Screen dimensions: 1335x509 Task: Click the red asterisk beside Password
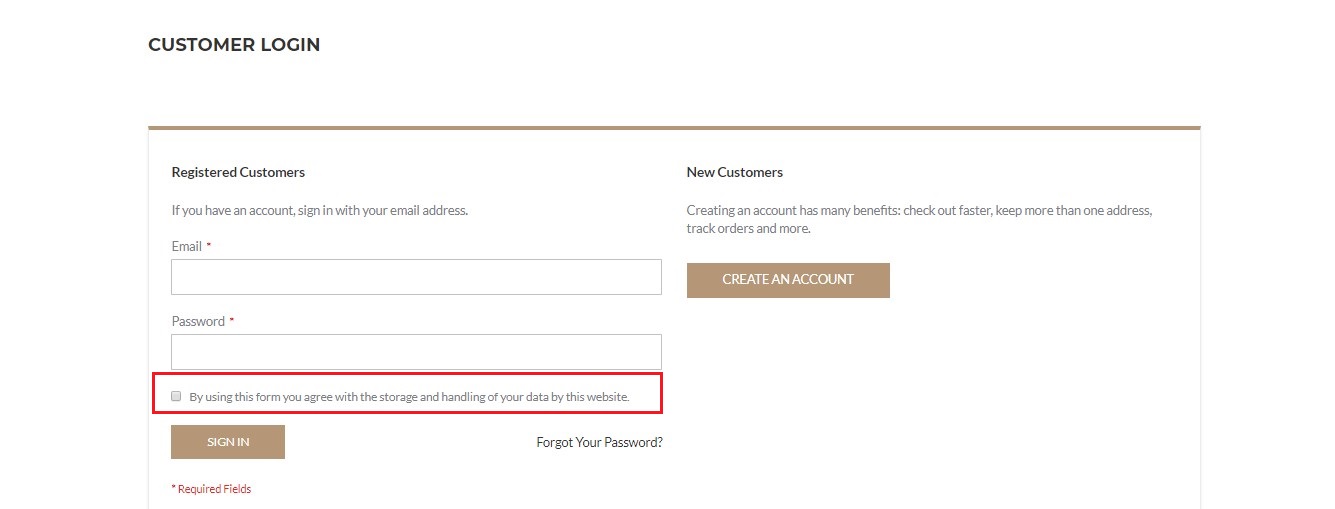pos(232,320)
